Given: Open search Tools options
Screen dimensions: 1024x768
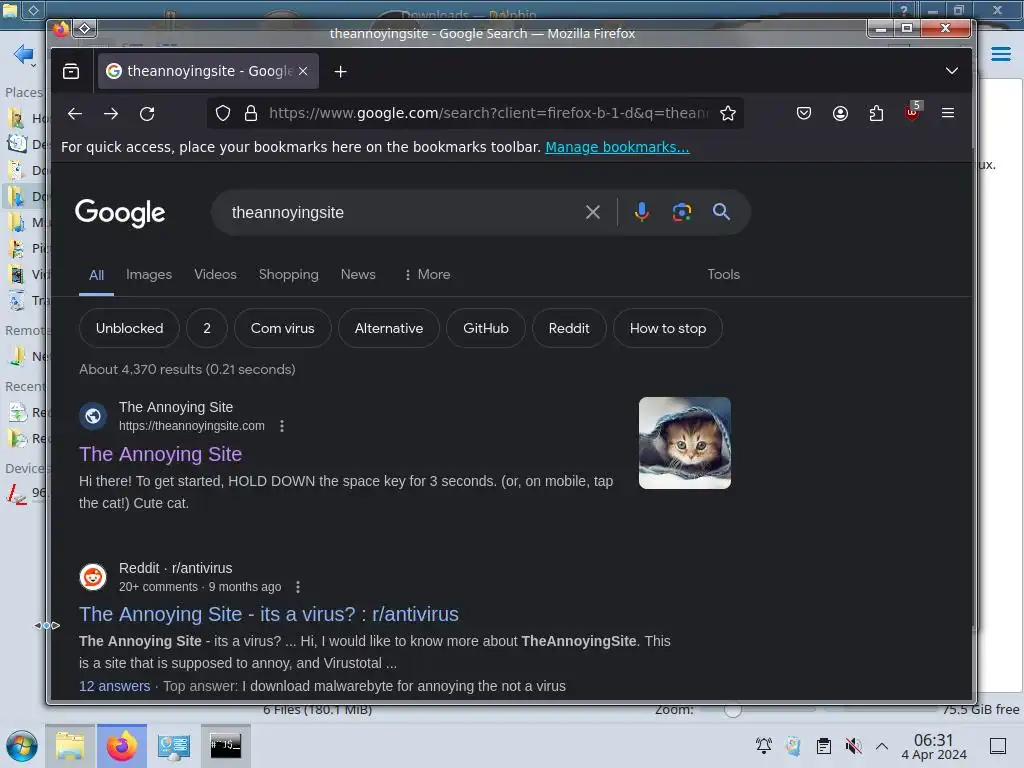Looking at the screenshot, I should pos(724,274).
